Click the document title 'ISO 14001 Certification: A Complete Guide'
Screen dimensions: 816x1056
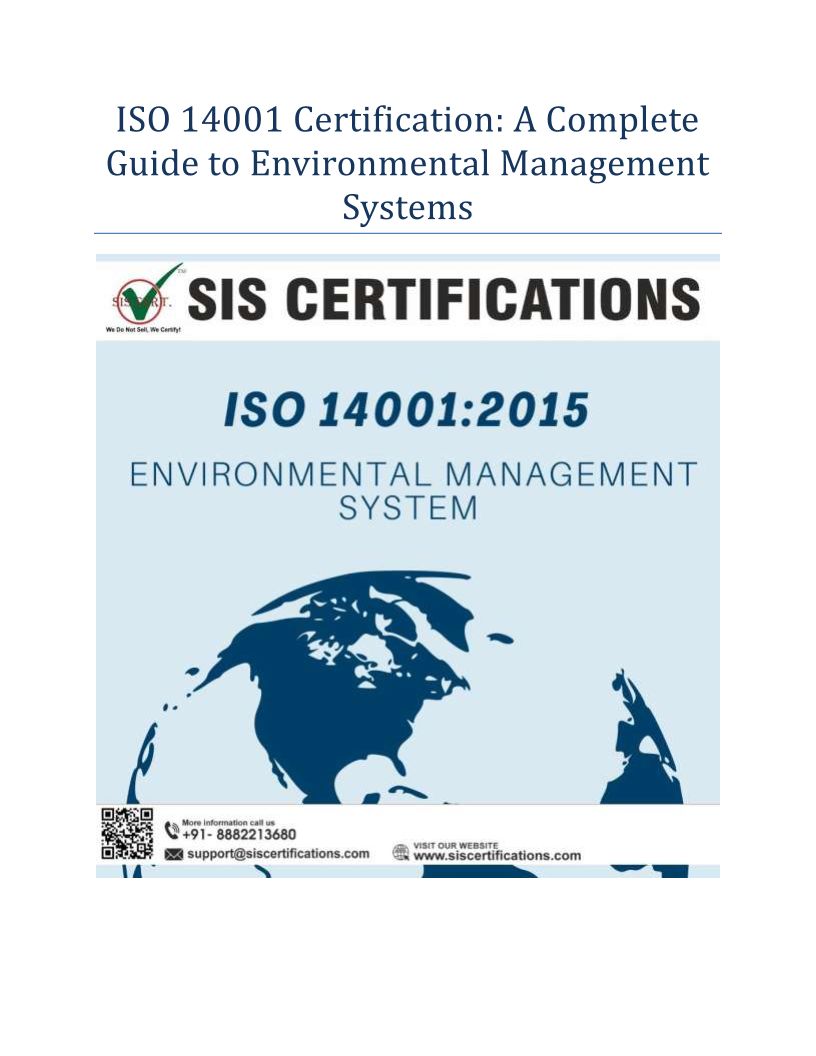point(407,163)
